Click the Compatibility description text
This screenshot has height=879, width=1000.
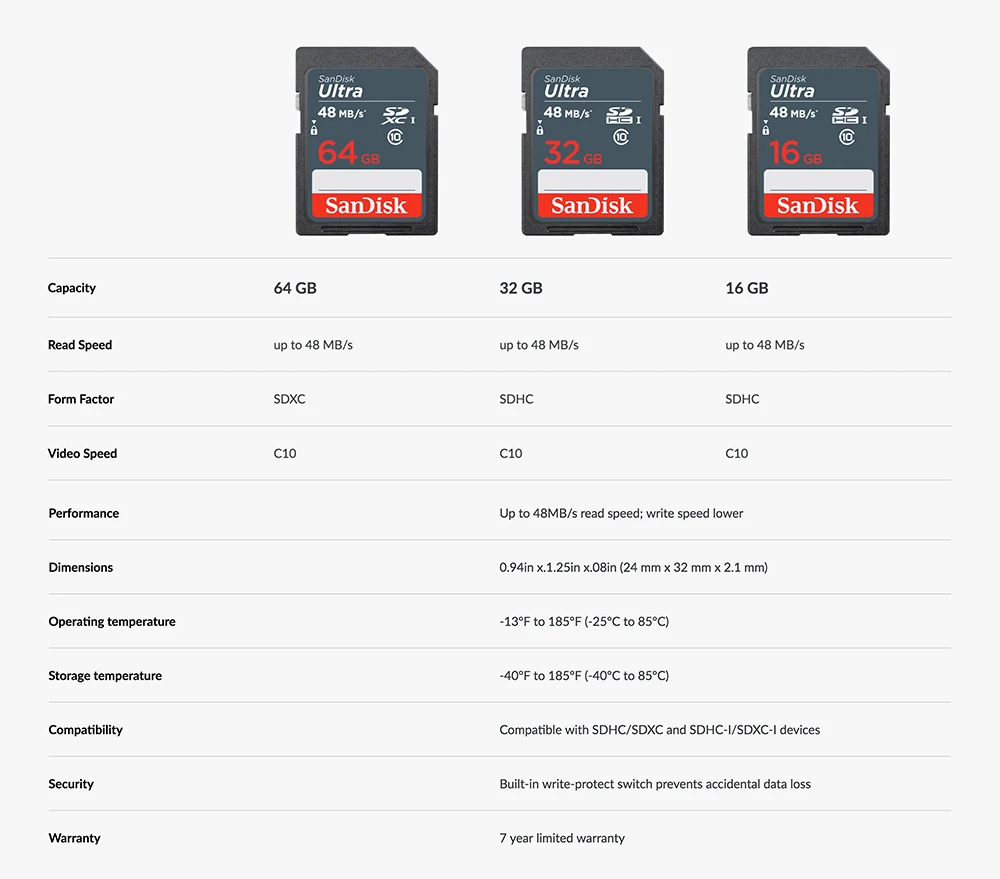click(659, 730)
